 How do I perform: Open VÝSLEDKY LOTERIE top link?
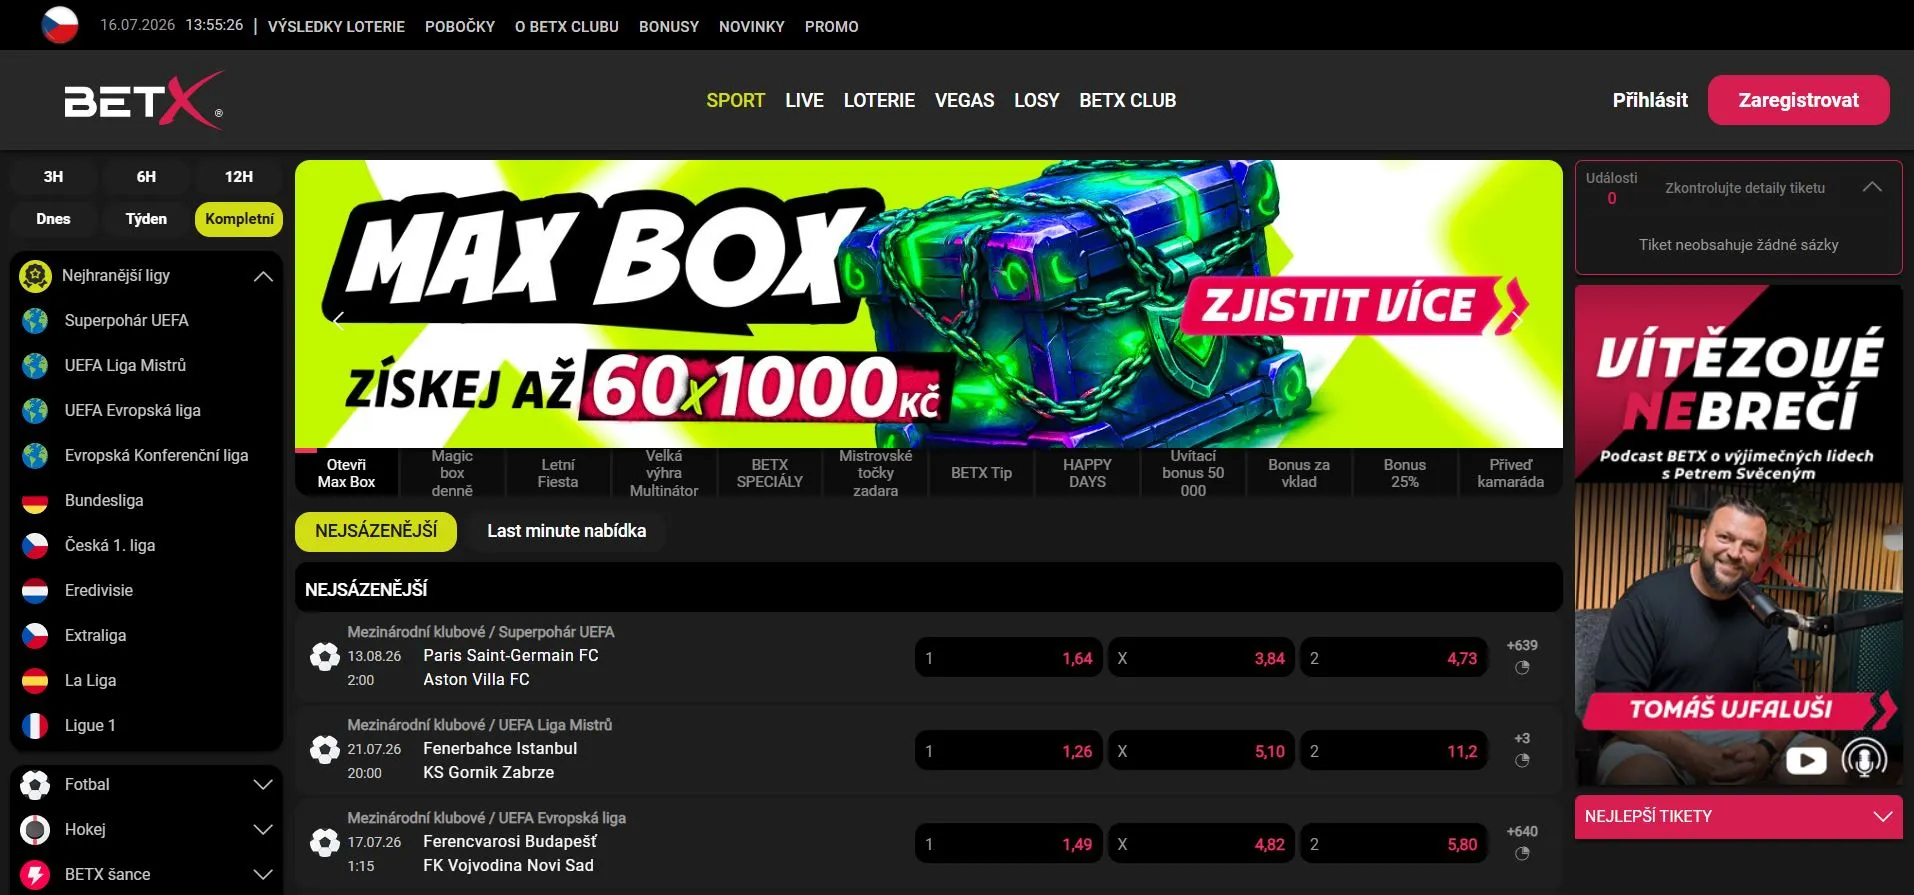coord(336,27)
